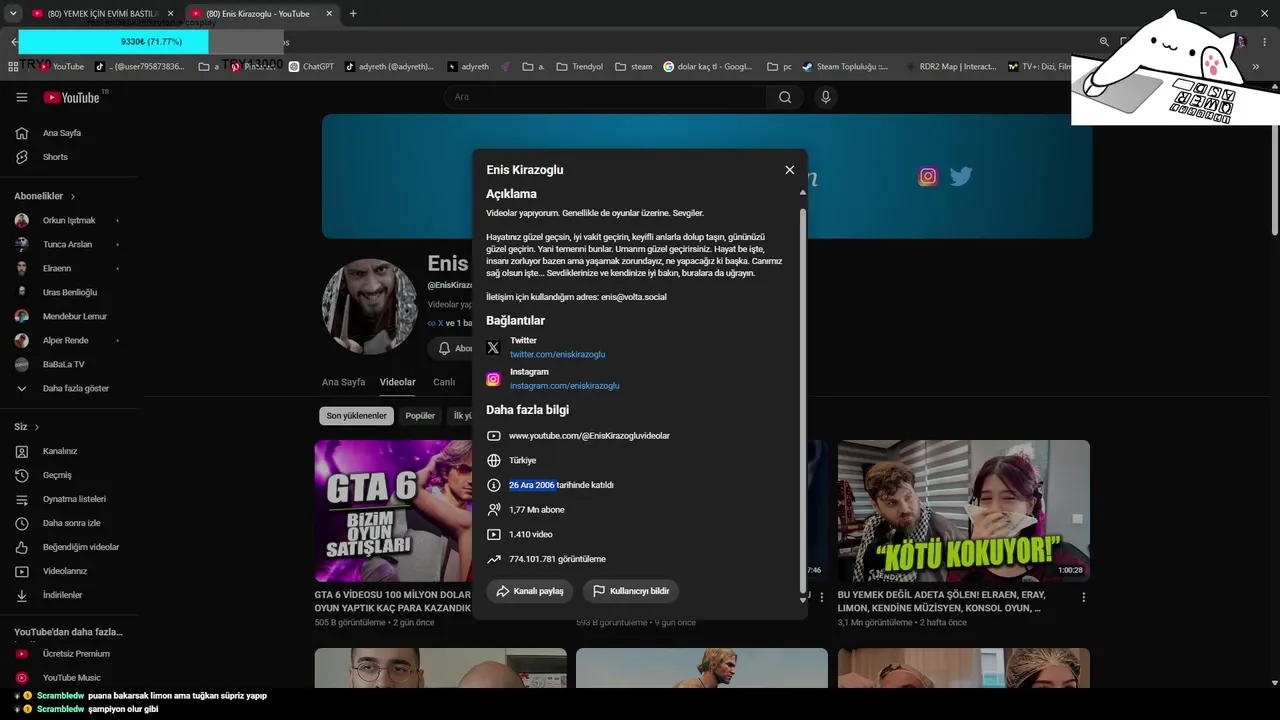This screenshot has width=1280, height=720.
Task: Click the YouTube logo
Action: click(72, 97)
